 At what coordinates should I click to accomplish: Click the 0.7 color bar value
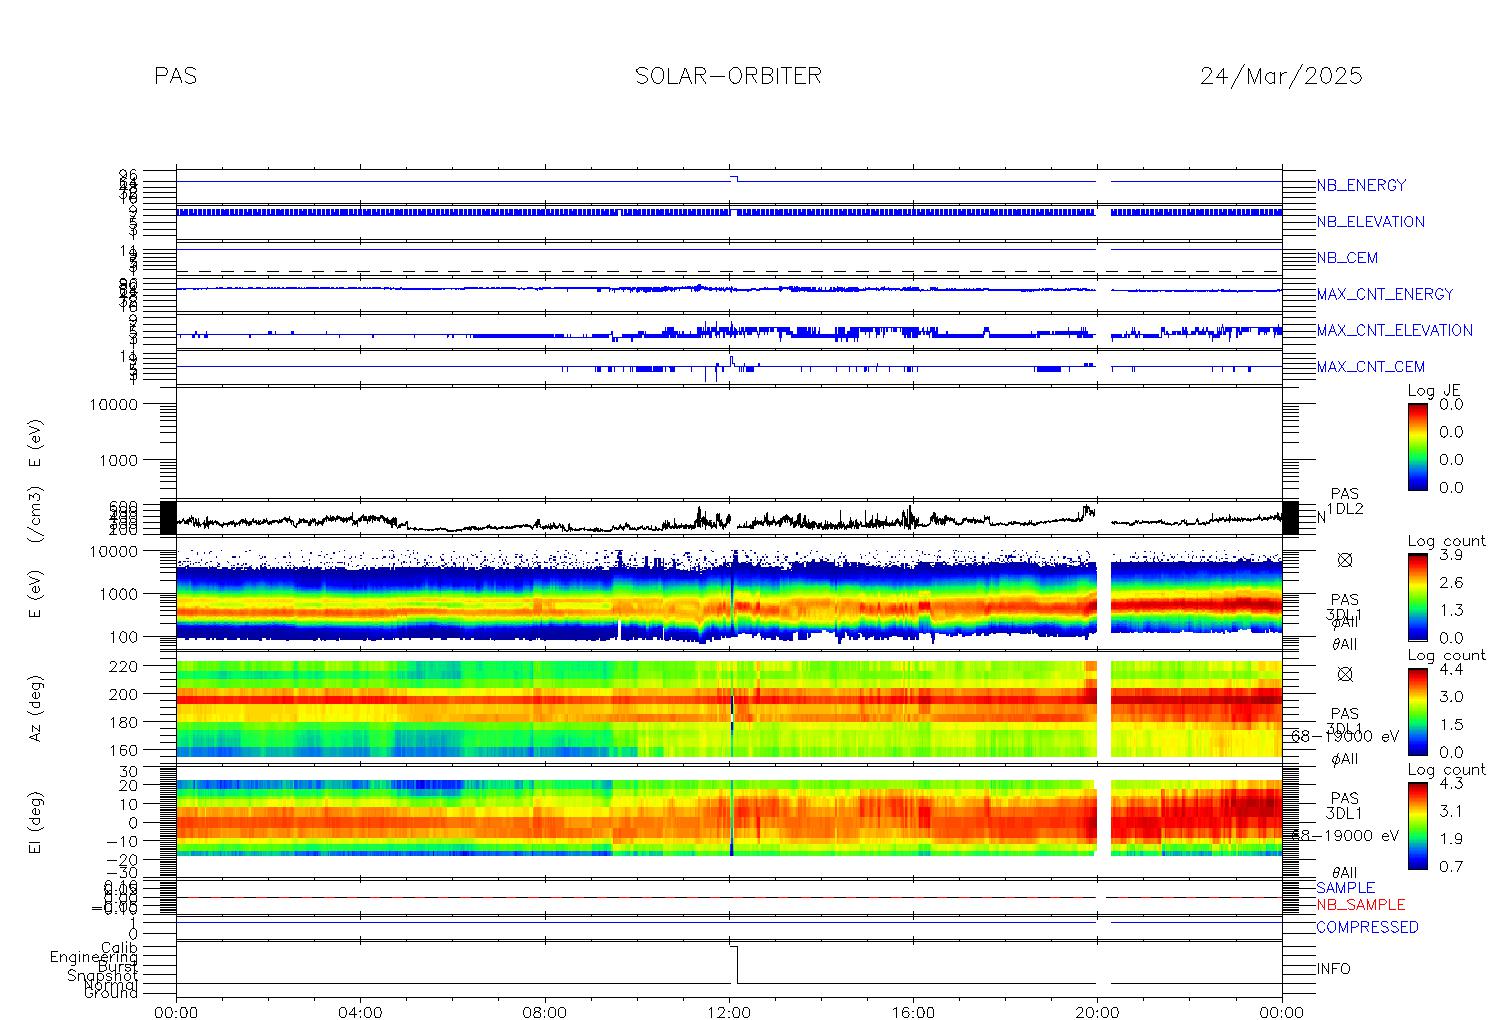[1451, 867]
